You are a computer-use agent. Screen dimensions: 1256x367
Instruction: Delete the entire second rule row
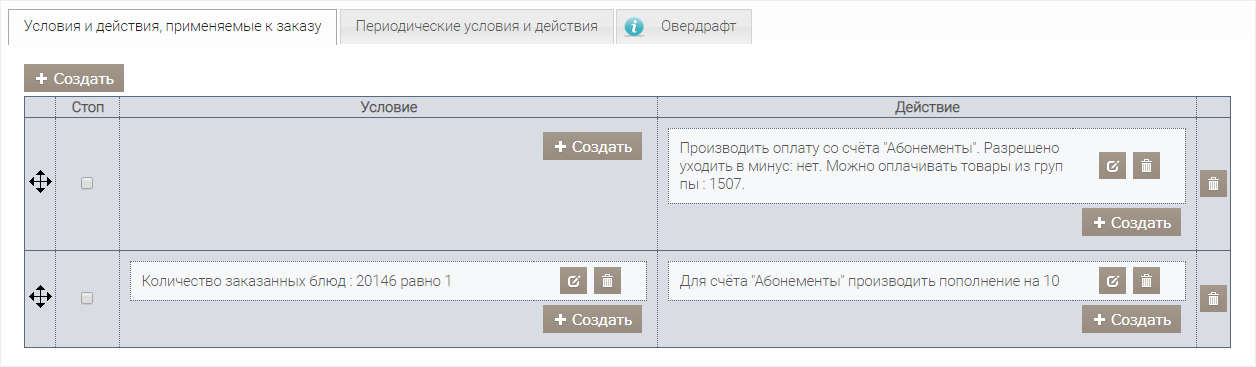1213,298
